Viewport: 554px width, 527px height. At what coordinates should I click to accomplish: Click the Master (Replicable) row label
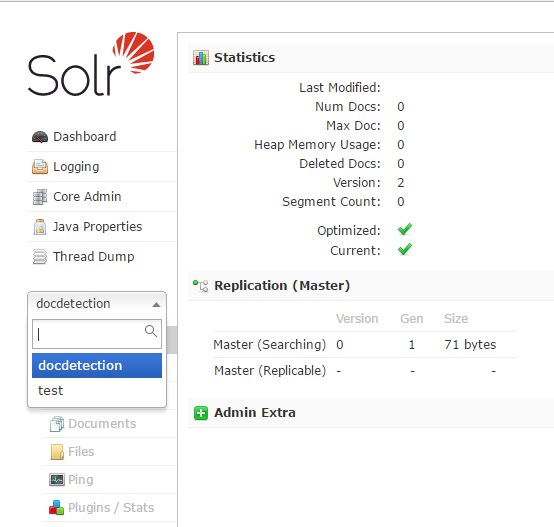(270, 371)
